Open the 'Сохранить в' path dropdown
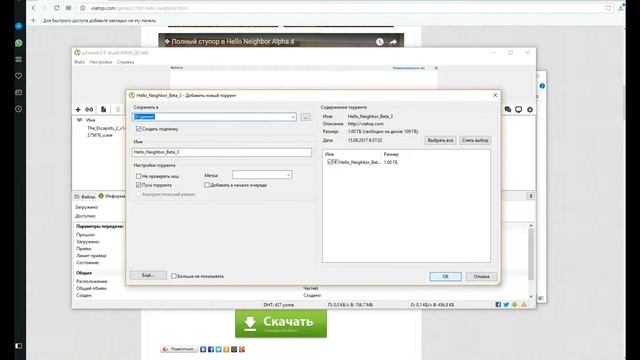 [x=293, y=117]
